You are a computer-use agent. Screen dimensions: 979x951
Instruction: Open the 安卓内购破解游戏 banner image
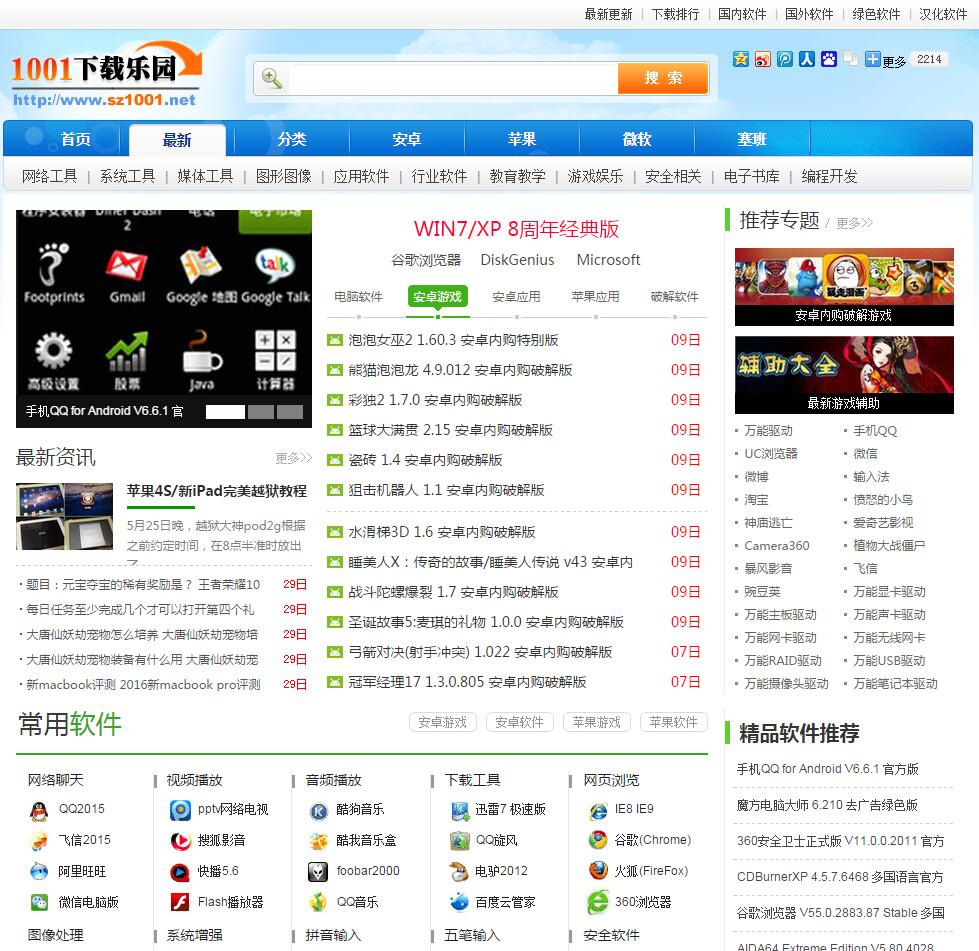tap(844, 287)
